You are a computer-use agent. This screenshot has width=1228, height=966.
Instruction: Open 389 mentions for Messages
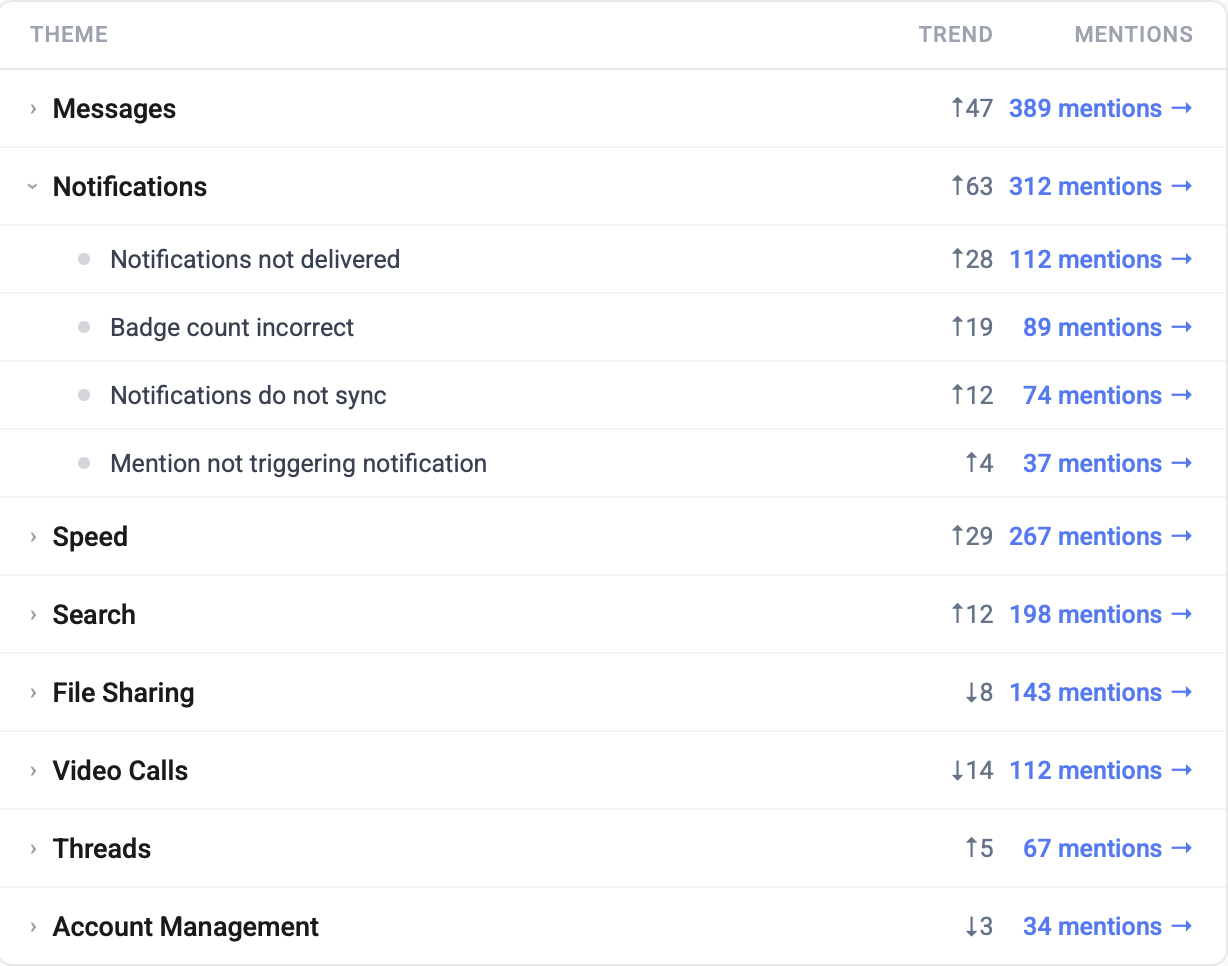pos(1087,108)
